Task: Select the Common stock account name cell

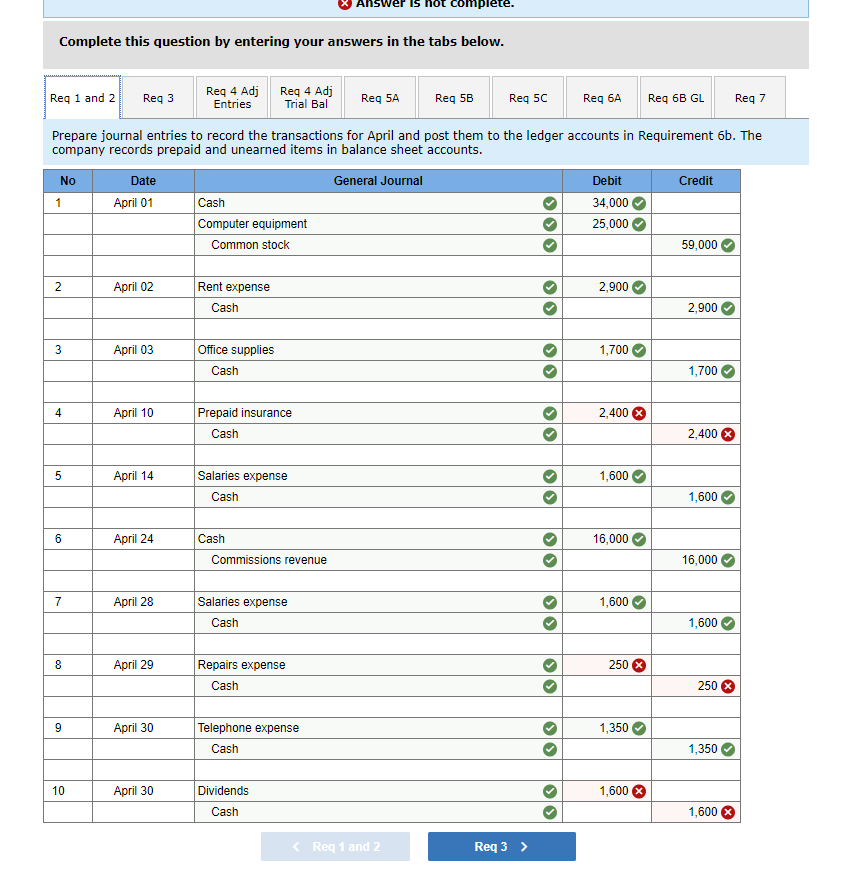Action: tap(378, 245)
